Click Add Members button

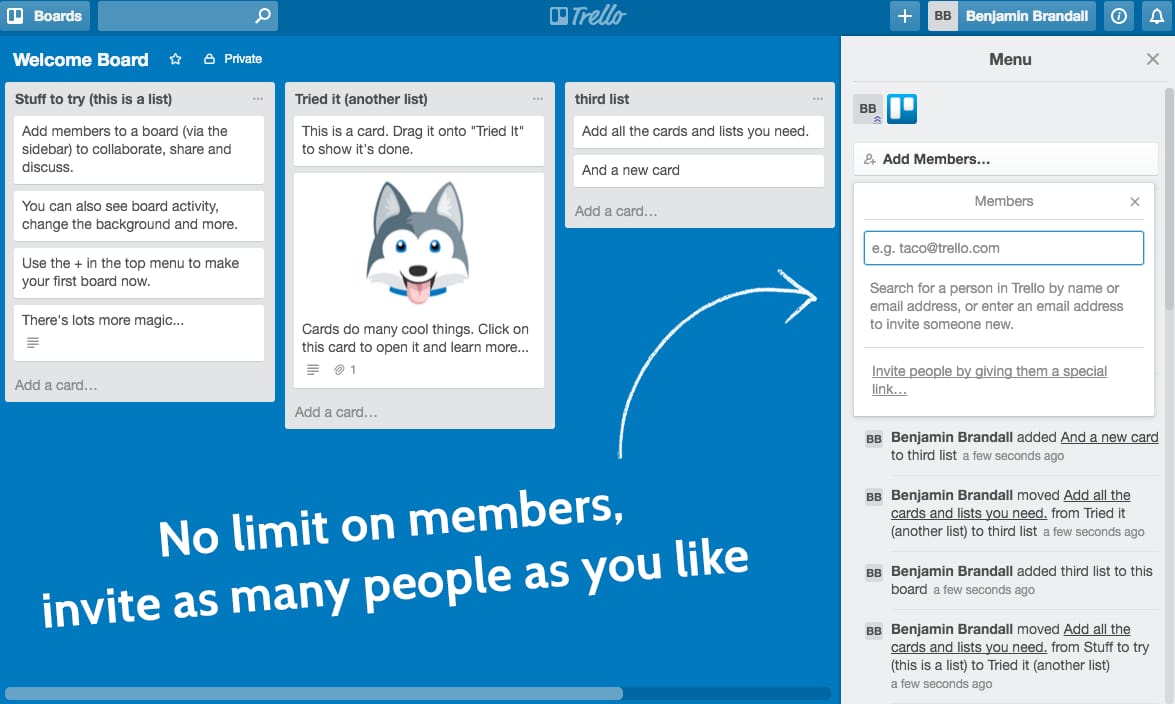click(x=1006, y=159)
